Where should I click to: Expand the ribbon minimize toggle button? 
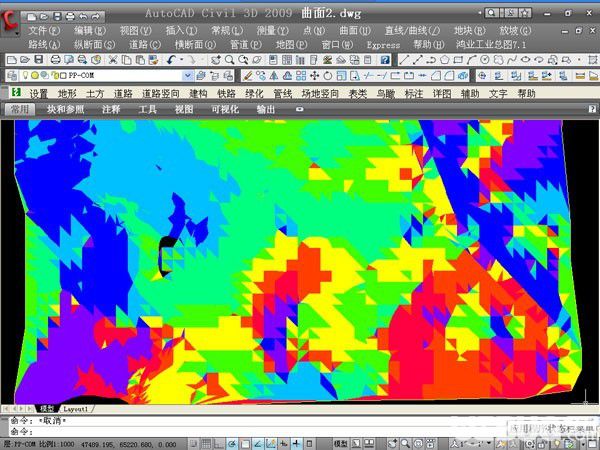299,109
